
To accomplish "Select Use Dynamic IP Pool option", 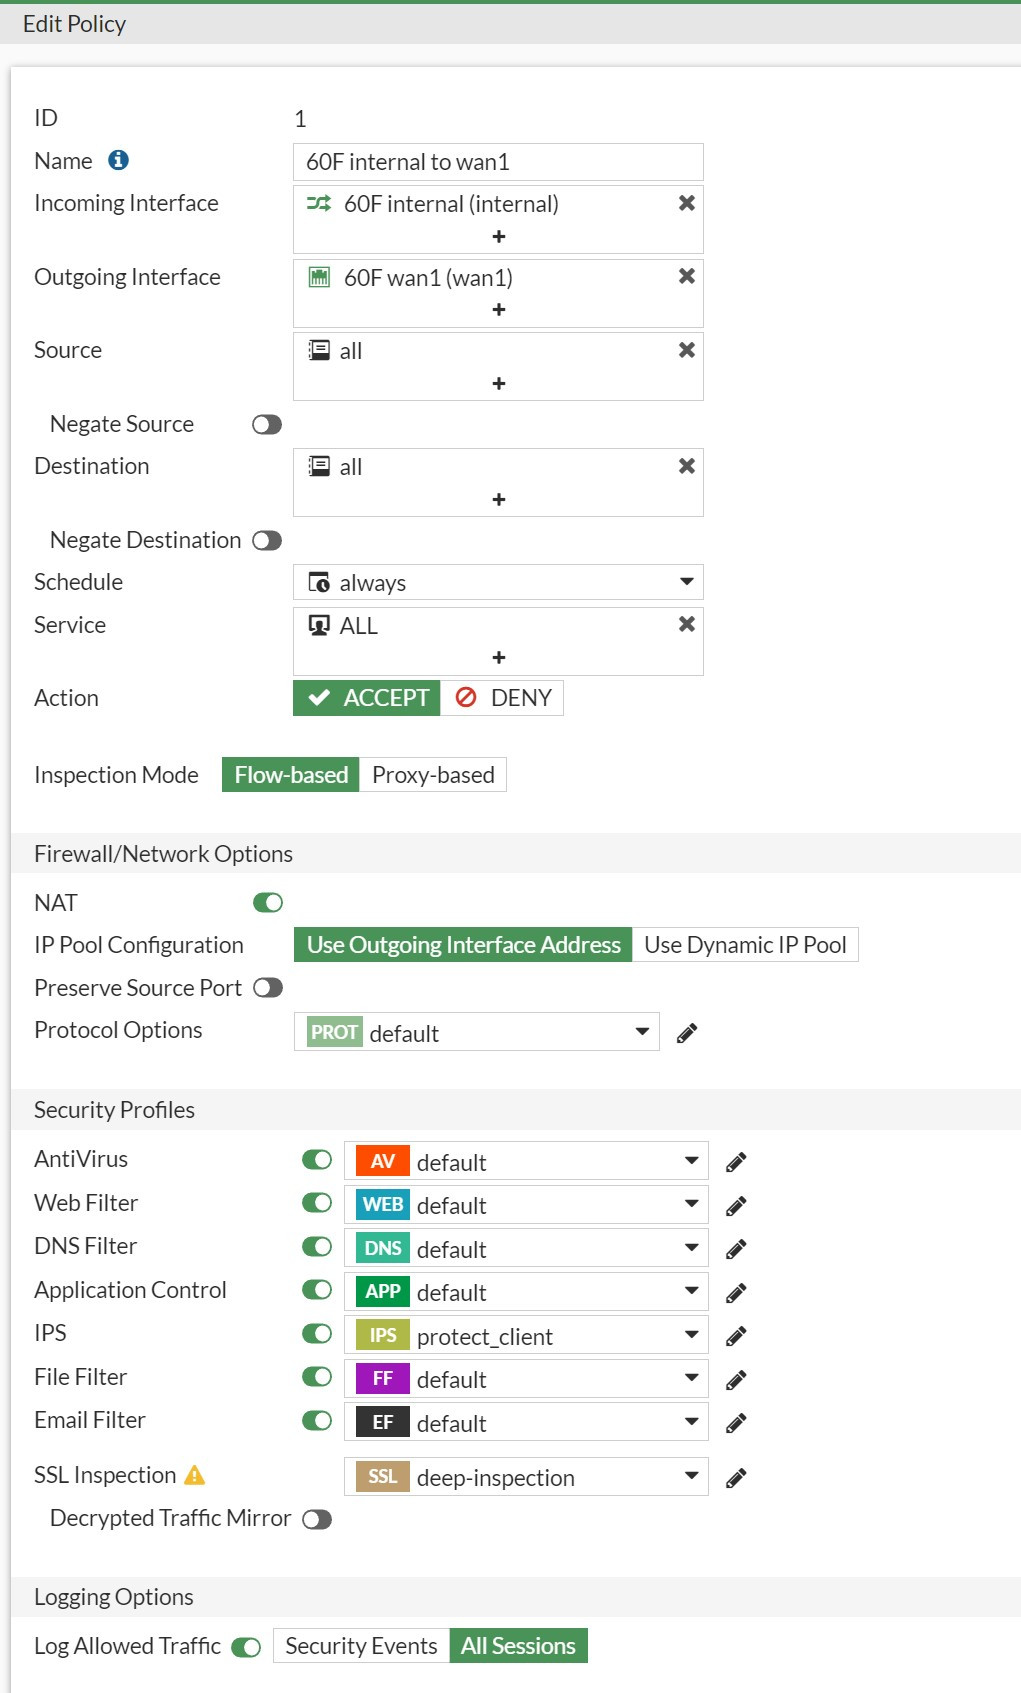I will (x=745, y=945).
